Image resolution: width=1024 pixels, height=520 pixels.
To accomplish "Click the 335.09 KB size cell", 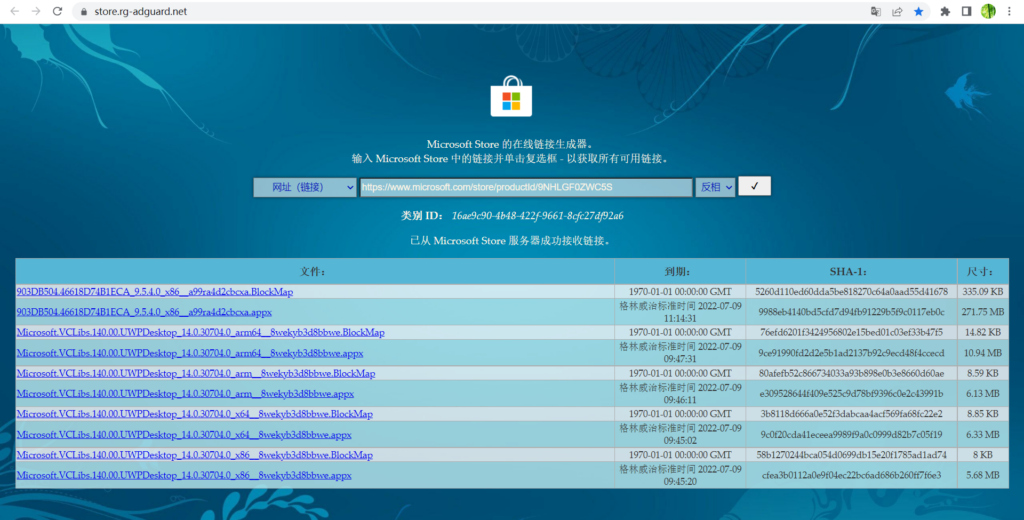I will click(983, 292).
